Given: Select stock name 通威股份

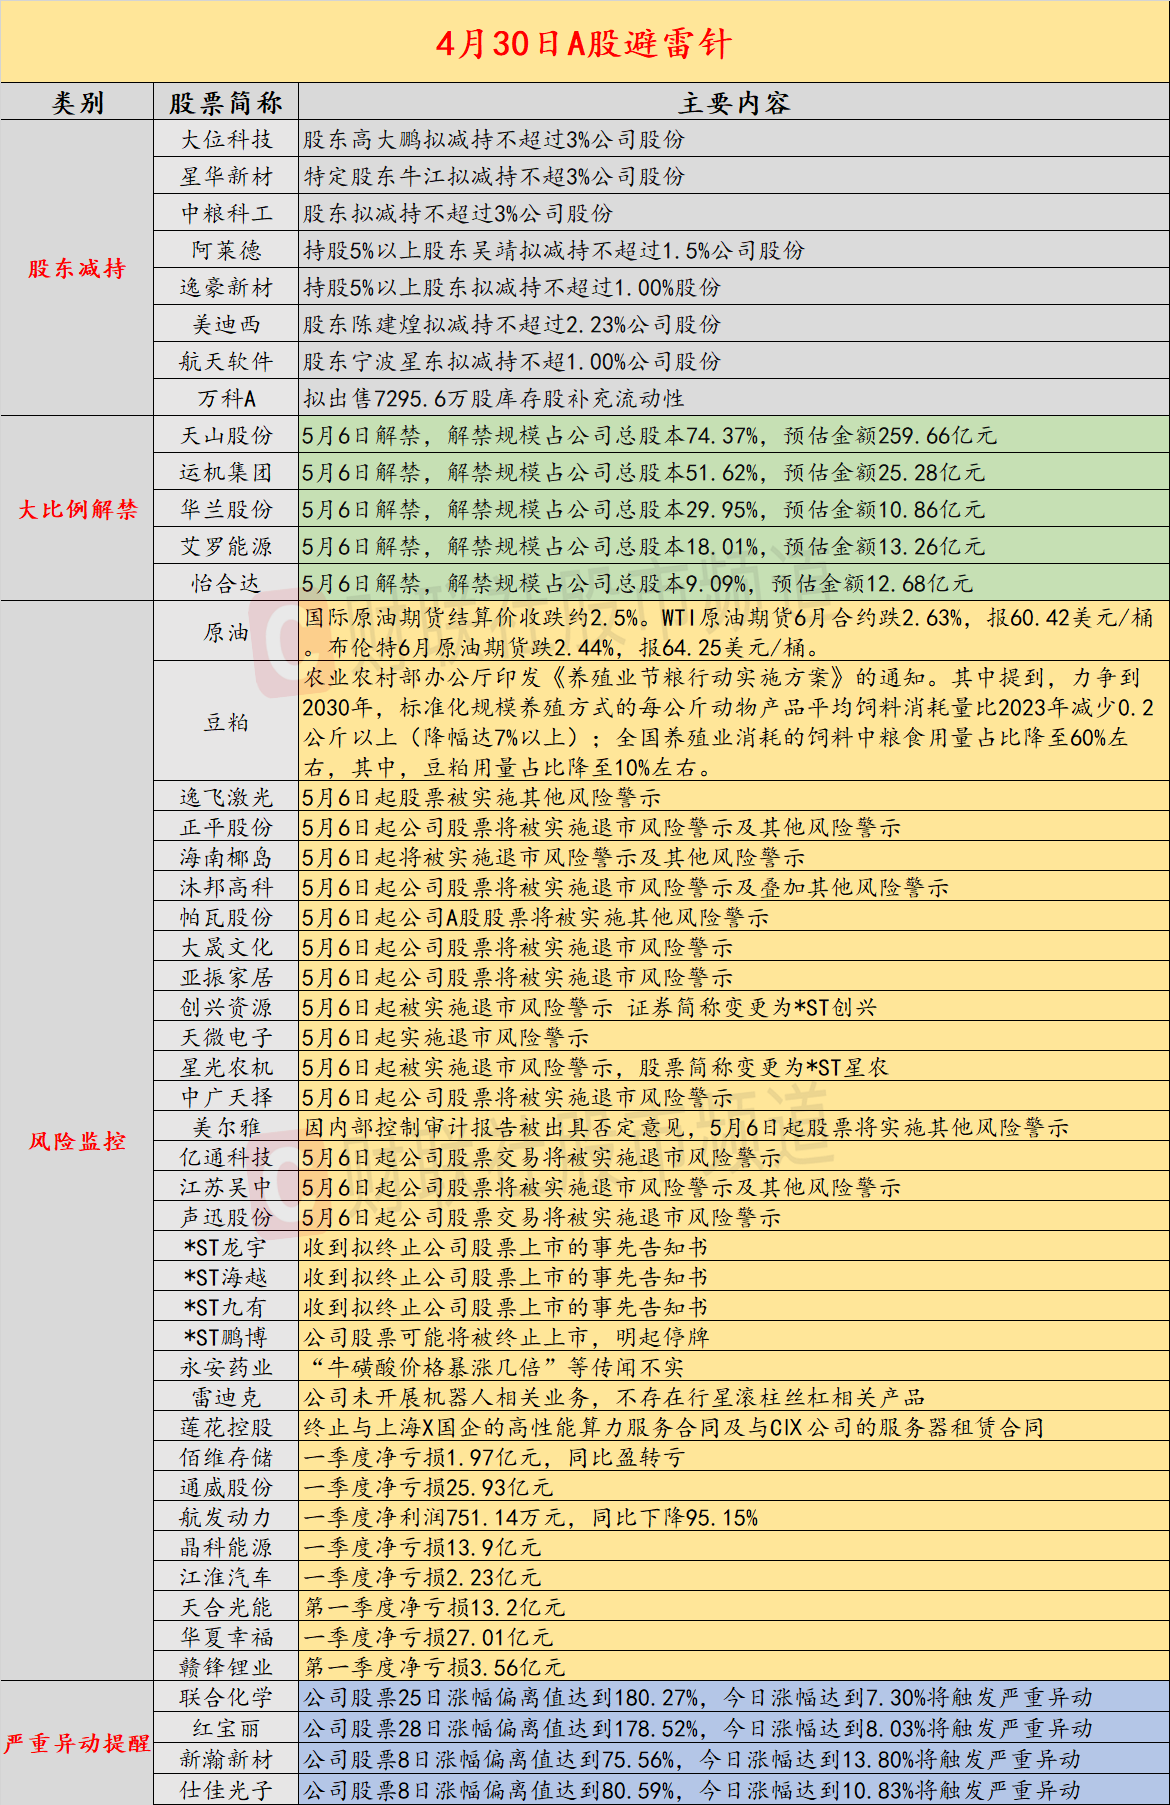Looking at the screenshot, I should 226,1487.
